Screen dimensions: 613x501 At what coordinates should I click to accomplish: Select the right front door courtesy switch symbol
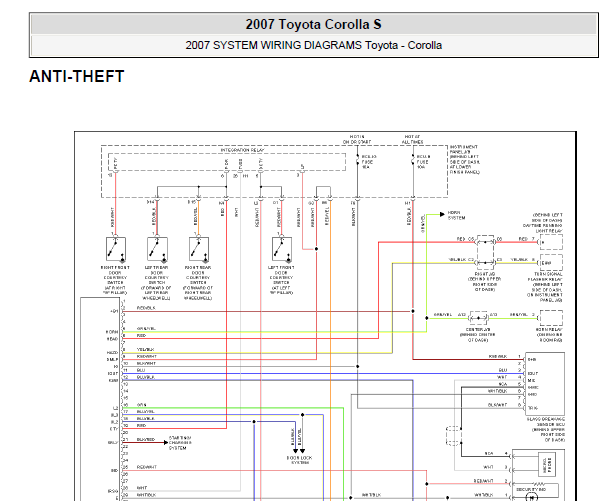click(x=116, y=249)
